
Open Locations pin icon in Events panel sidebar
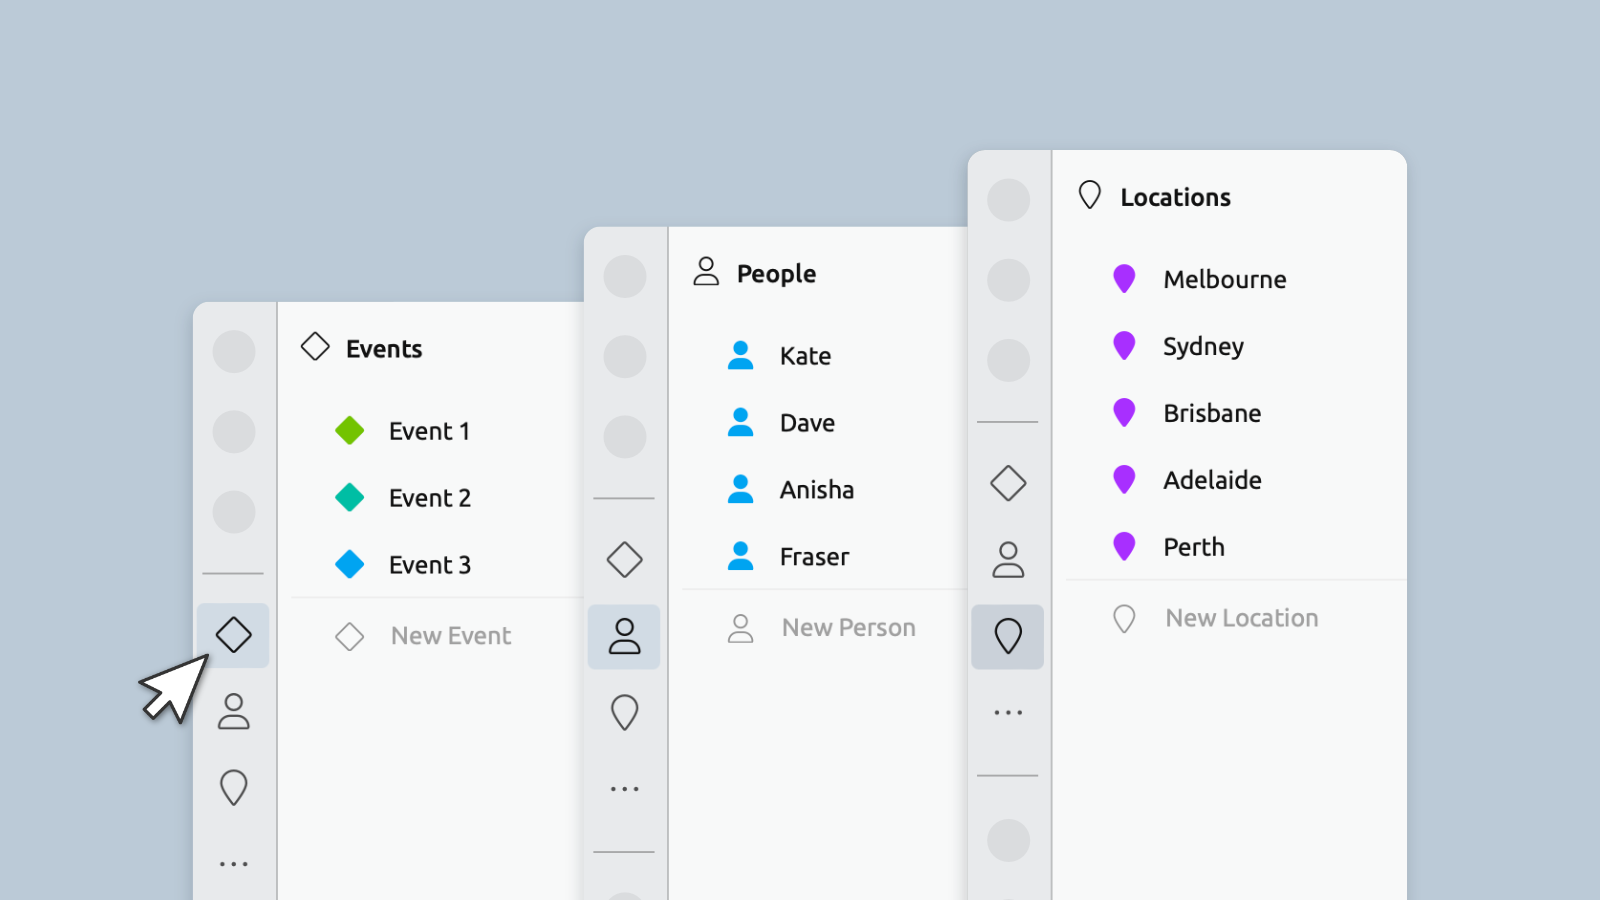click(x=233, y=787)
